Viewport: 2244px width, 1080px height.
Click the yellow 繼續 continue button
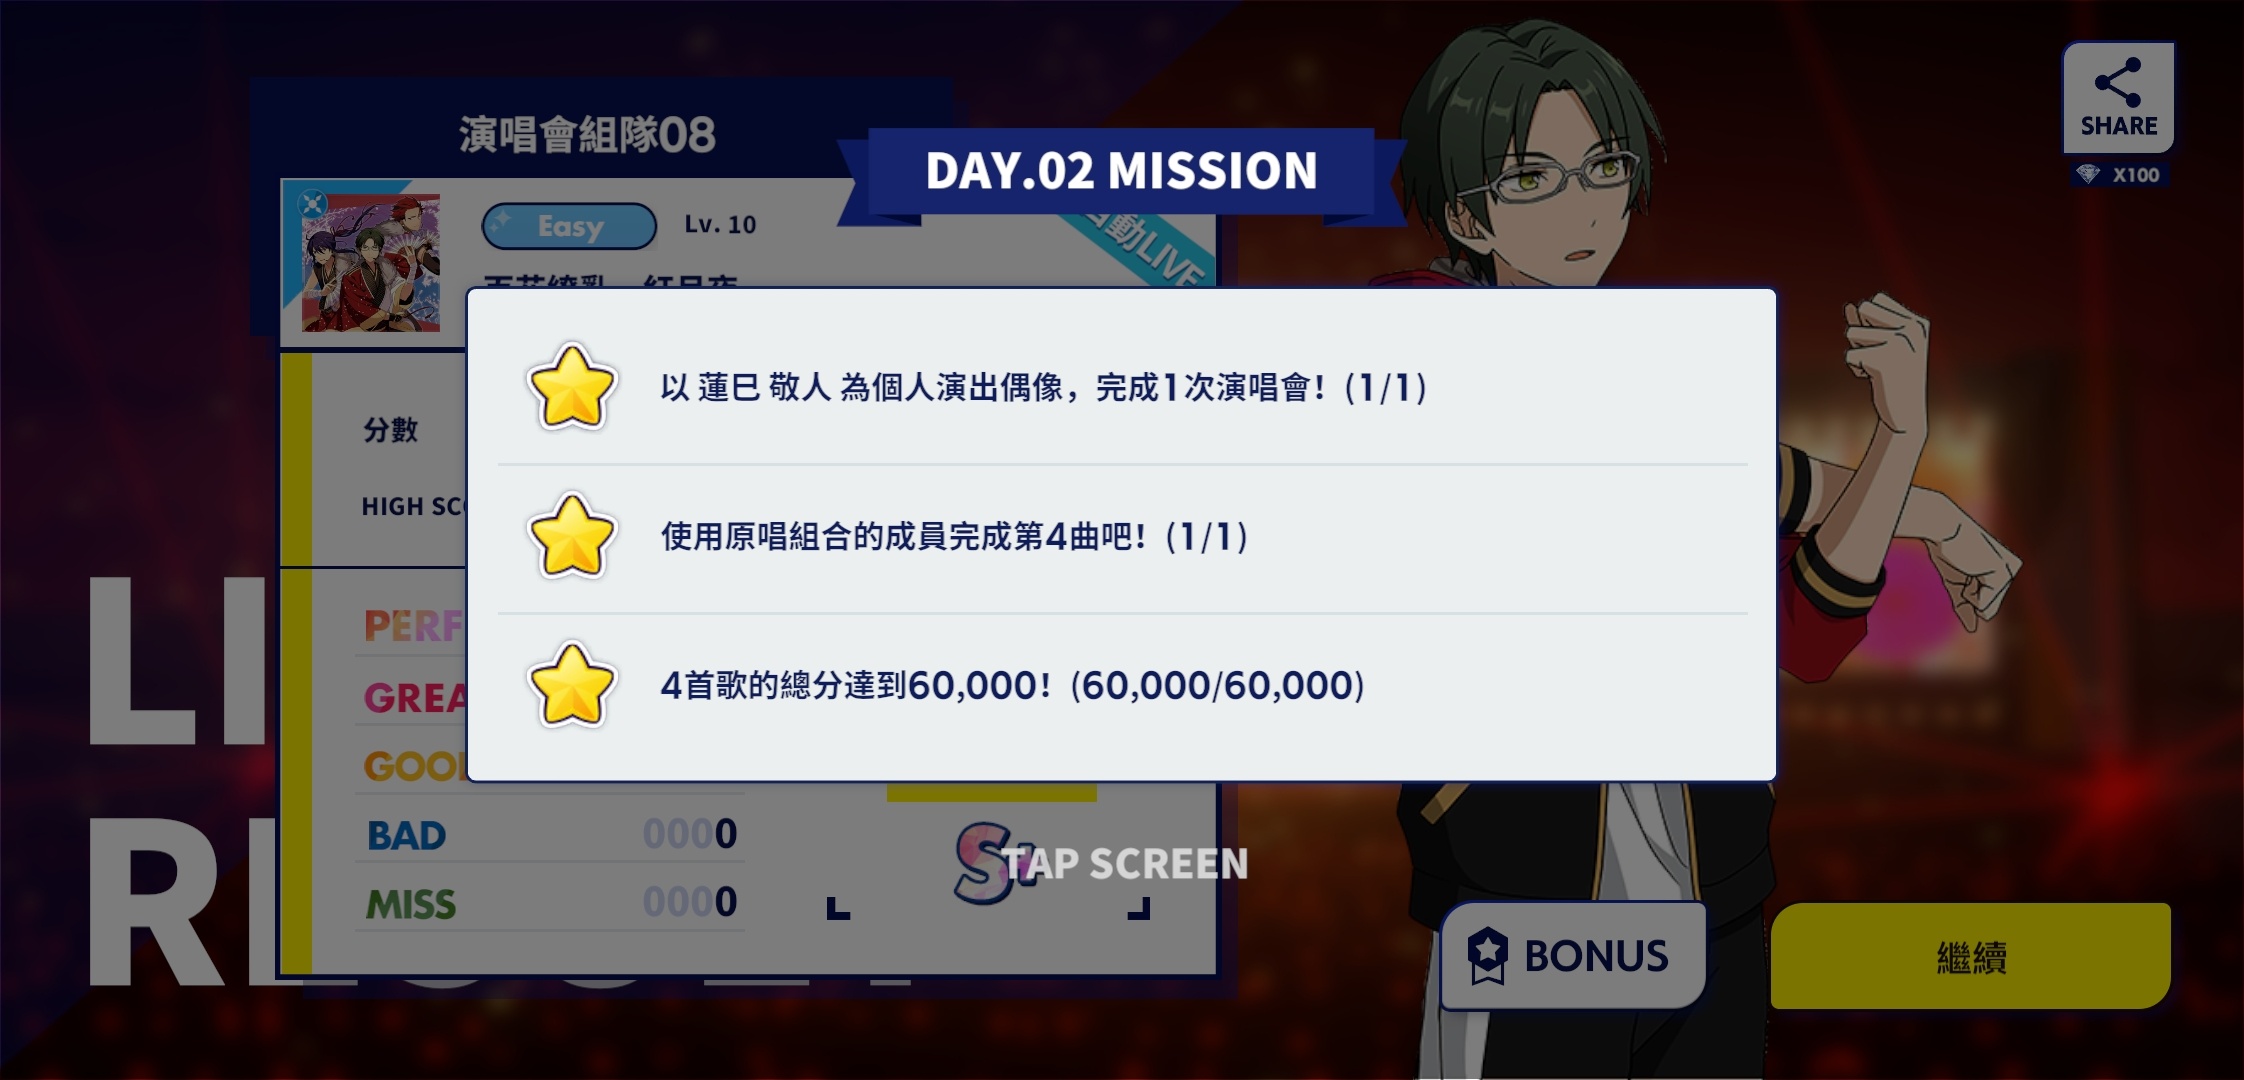click(x=1970, y=956)
